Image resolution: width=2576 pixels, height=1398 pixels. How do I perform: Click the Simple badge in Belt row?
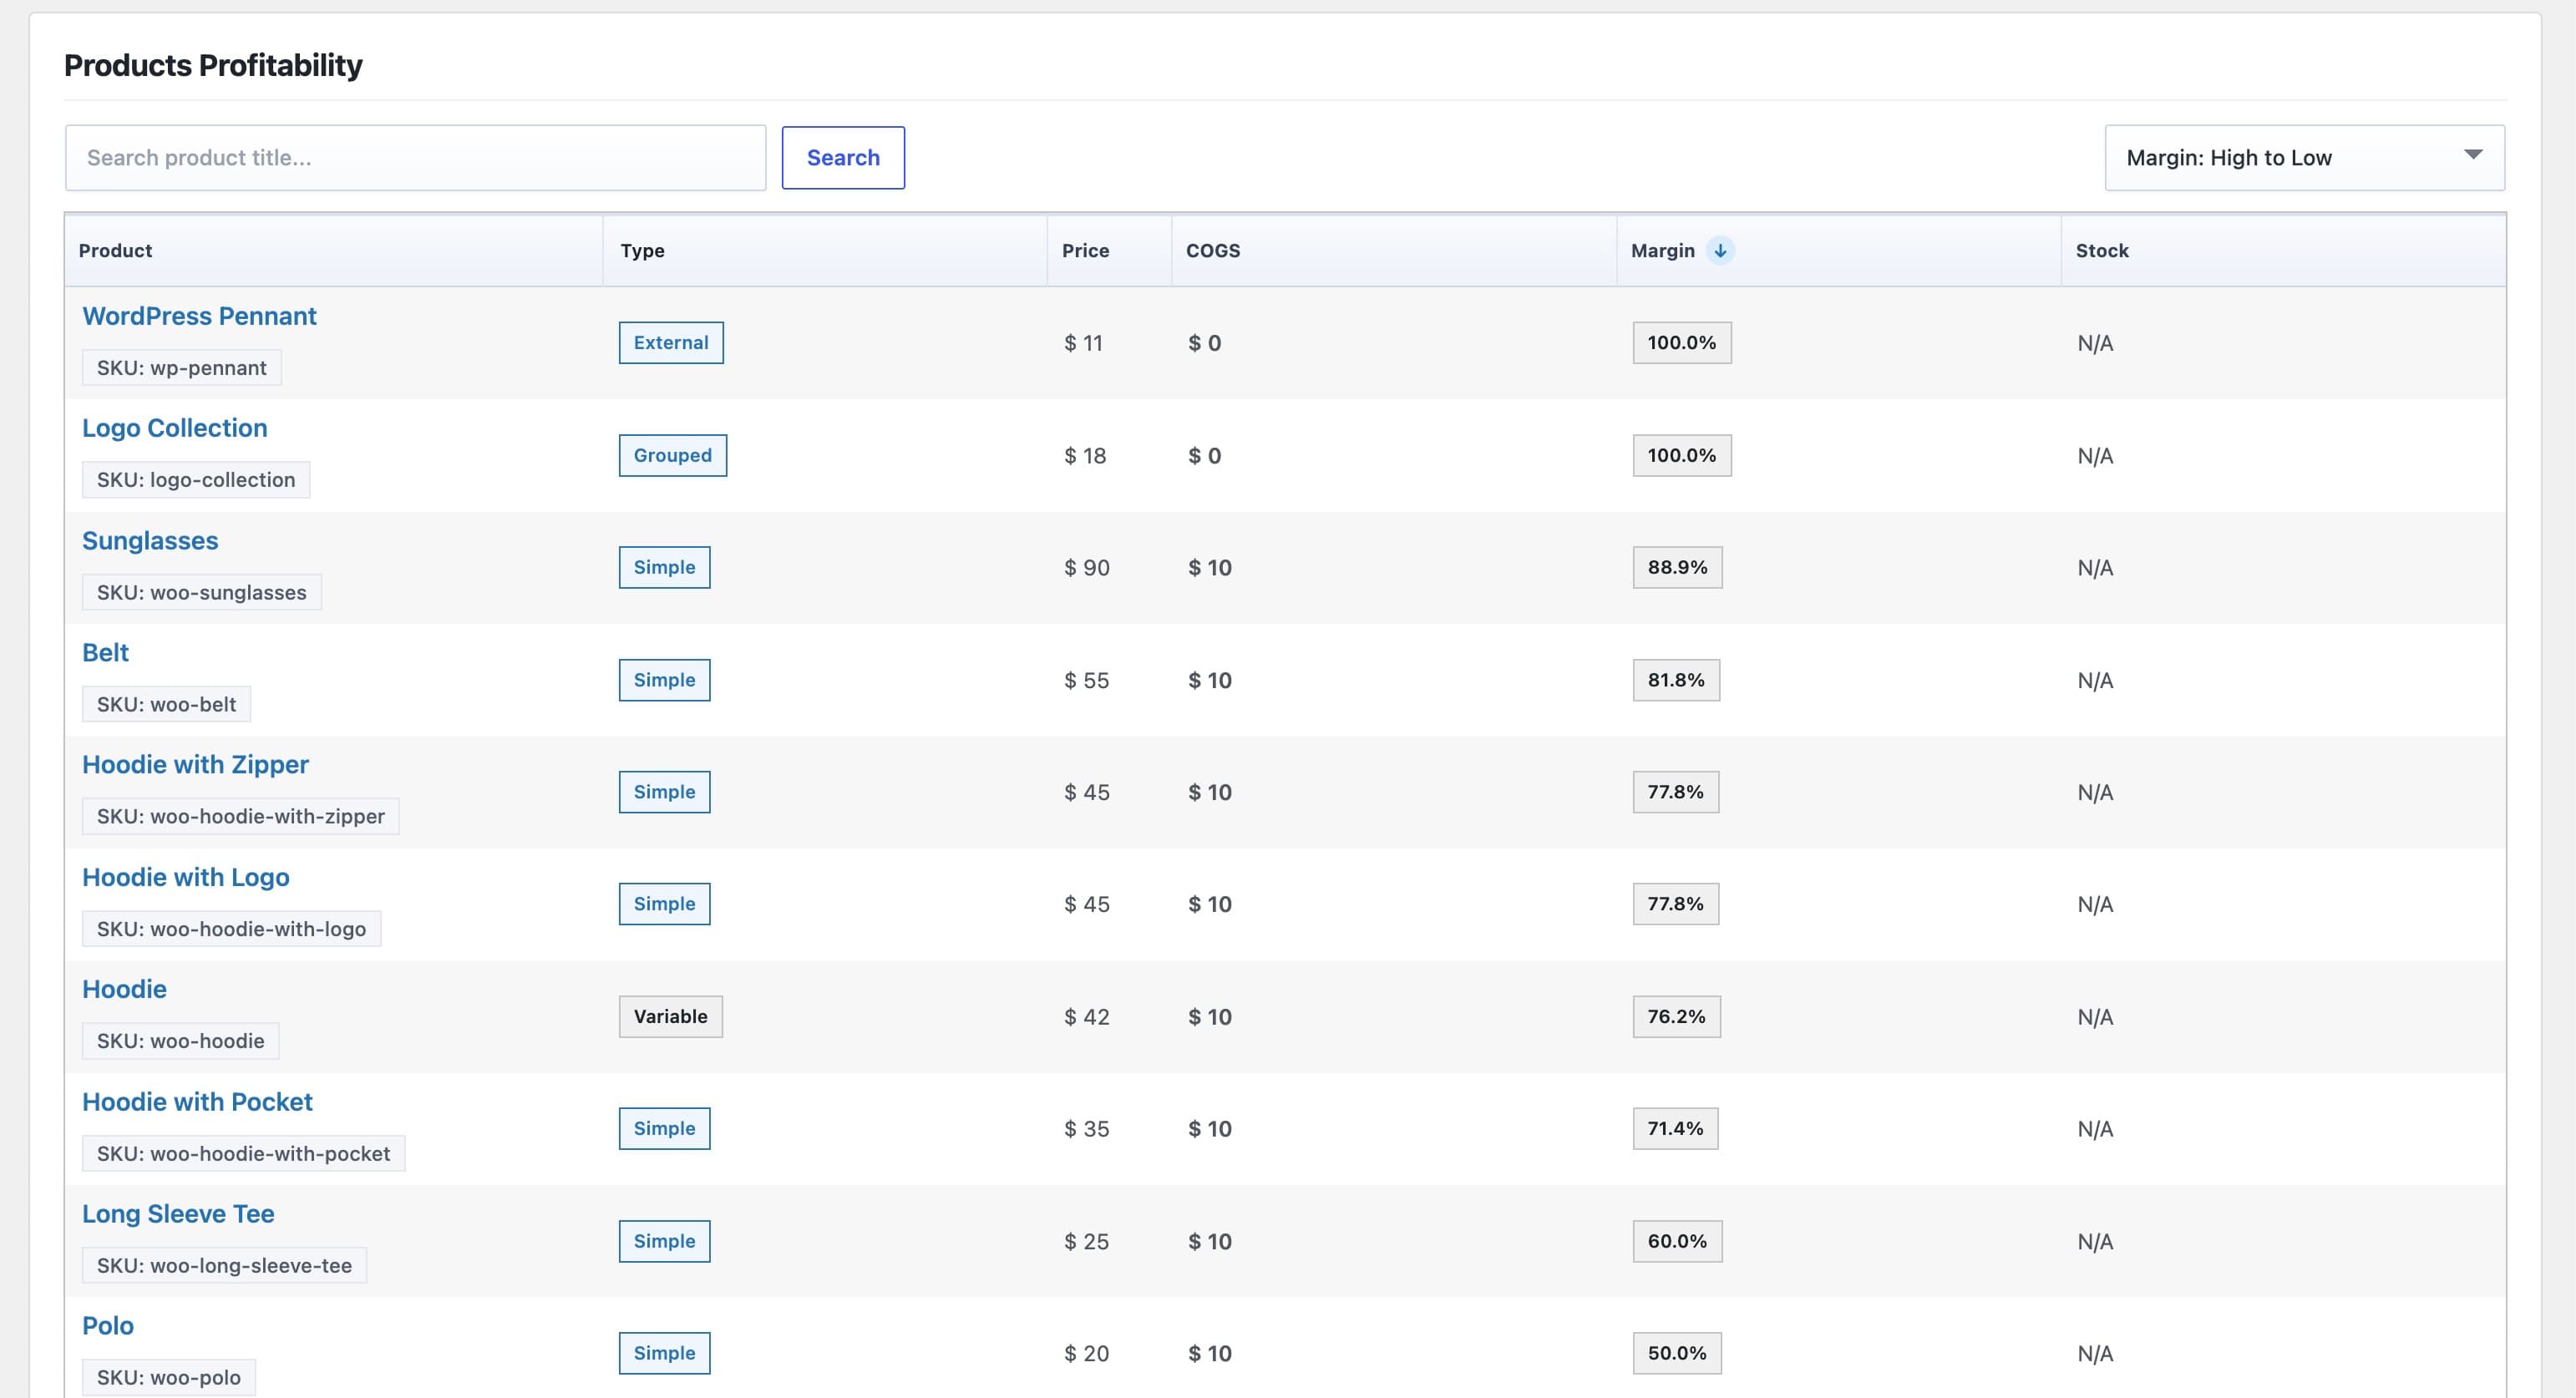click(x=665, y=680)
